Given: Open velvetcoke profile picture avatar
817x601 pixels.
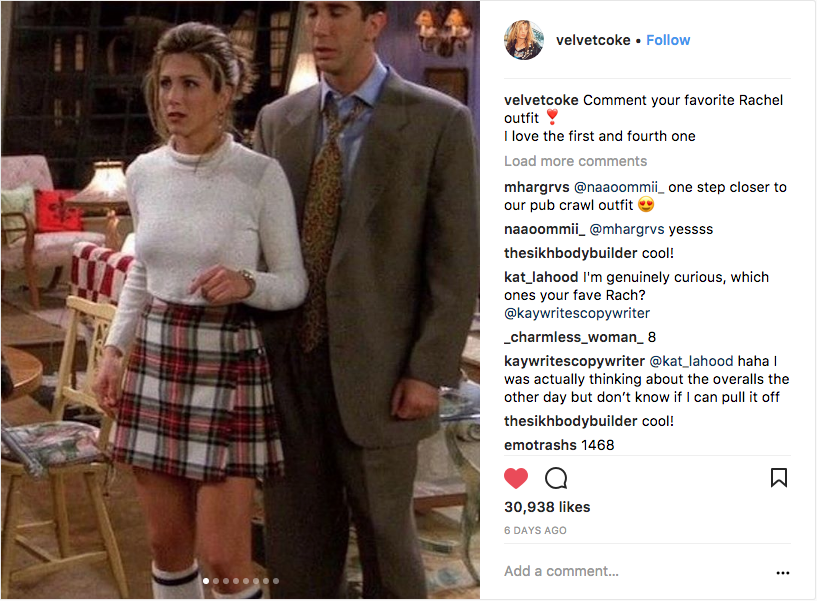Looking at the screenshot, I should 524,40.
